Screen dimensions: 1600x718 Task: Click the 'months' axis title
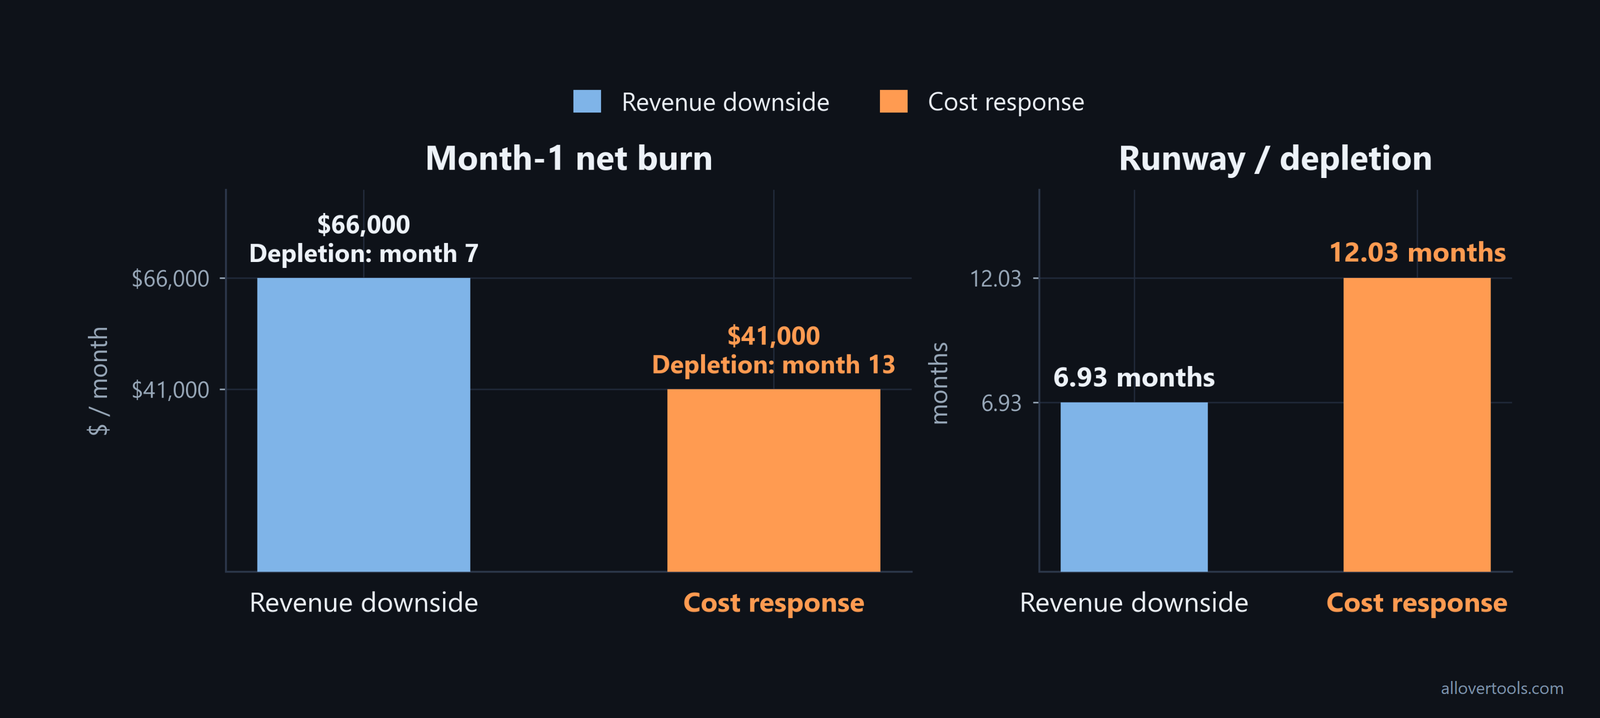point(939,383)
